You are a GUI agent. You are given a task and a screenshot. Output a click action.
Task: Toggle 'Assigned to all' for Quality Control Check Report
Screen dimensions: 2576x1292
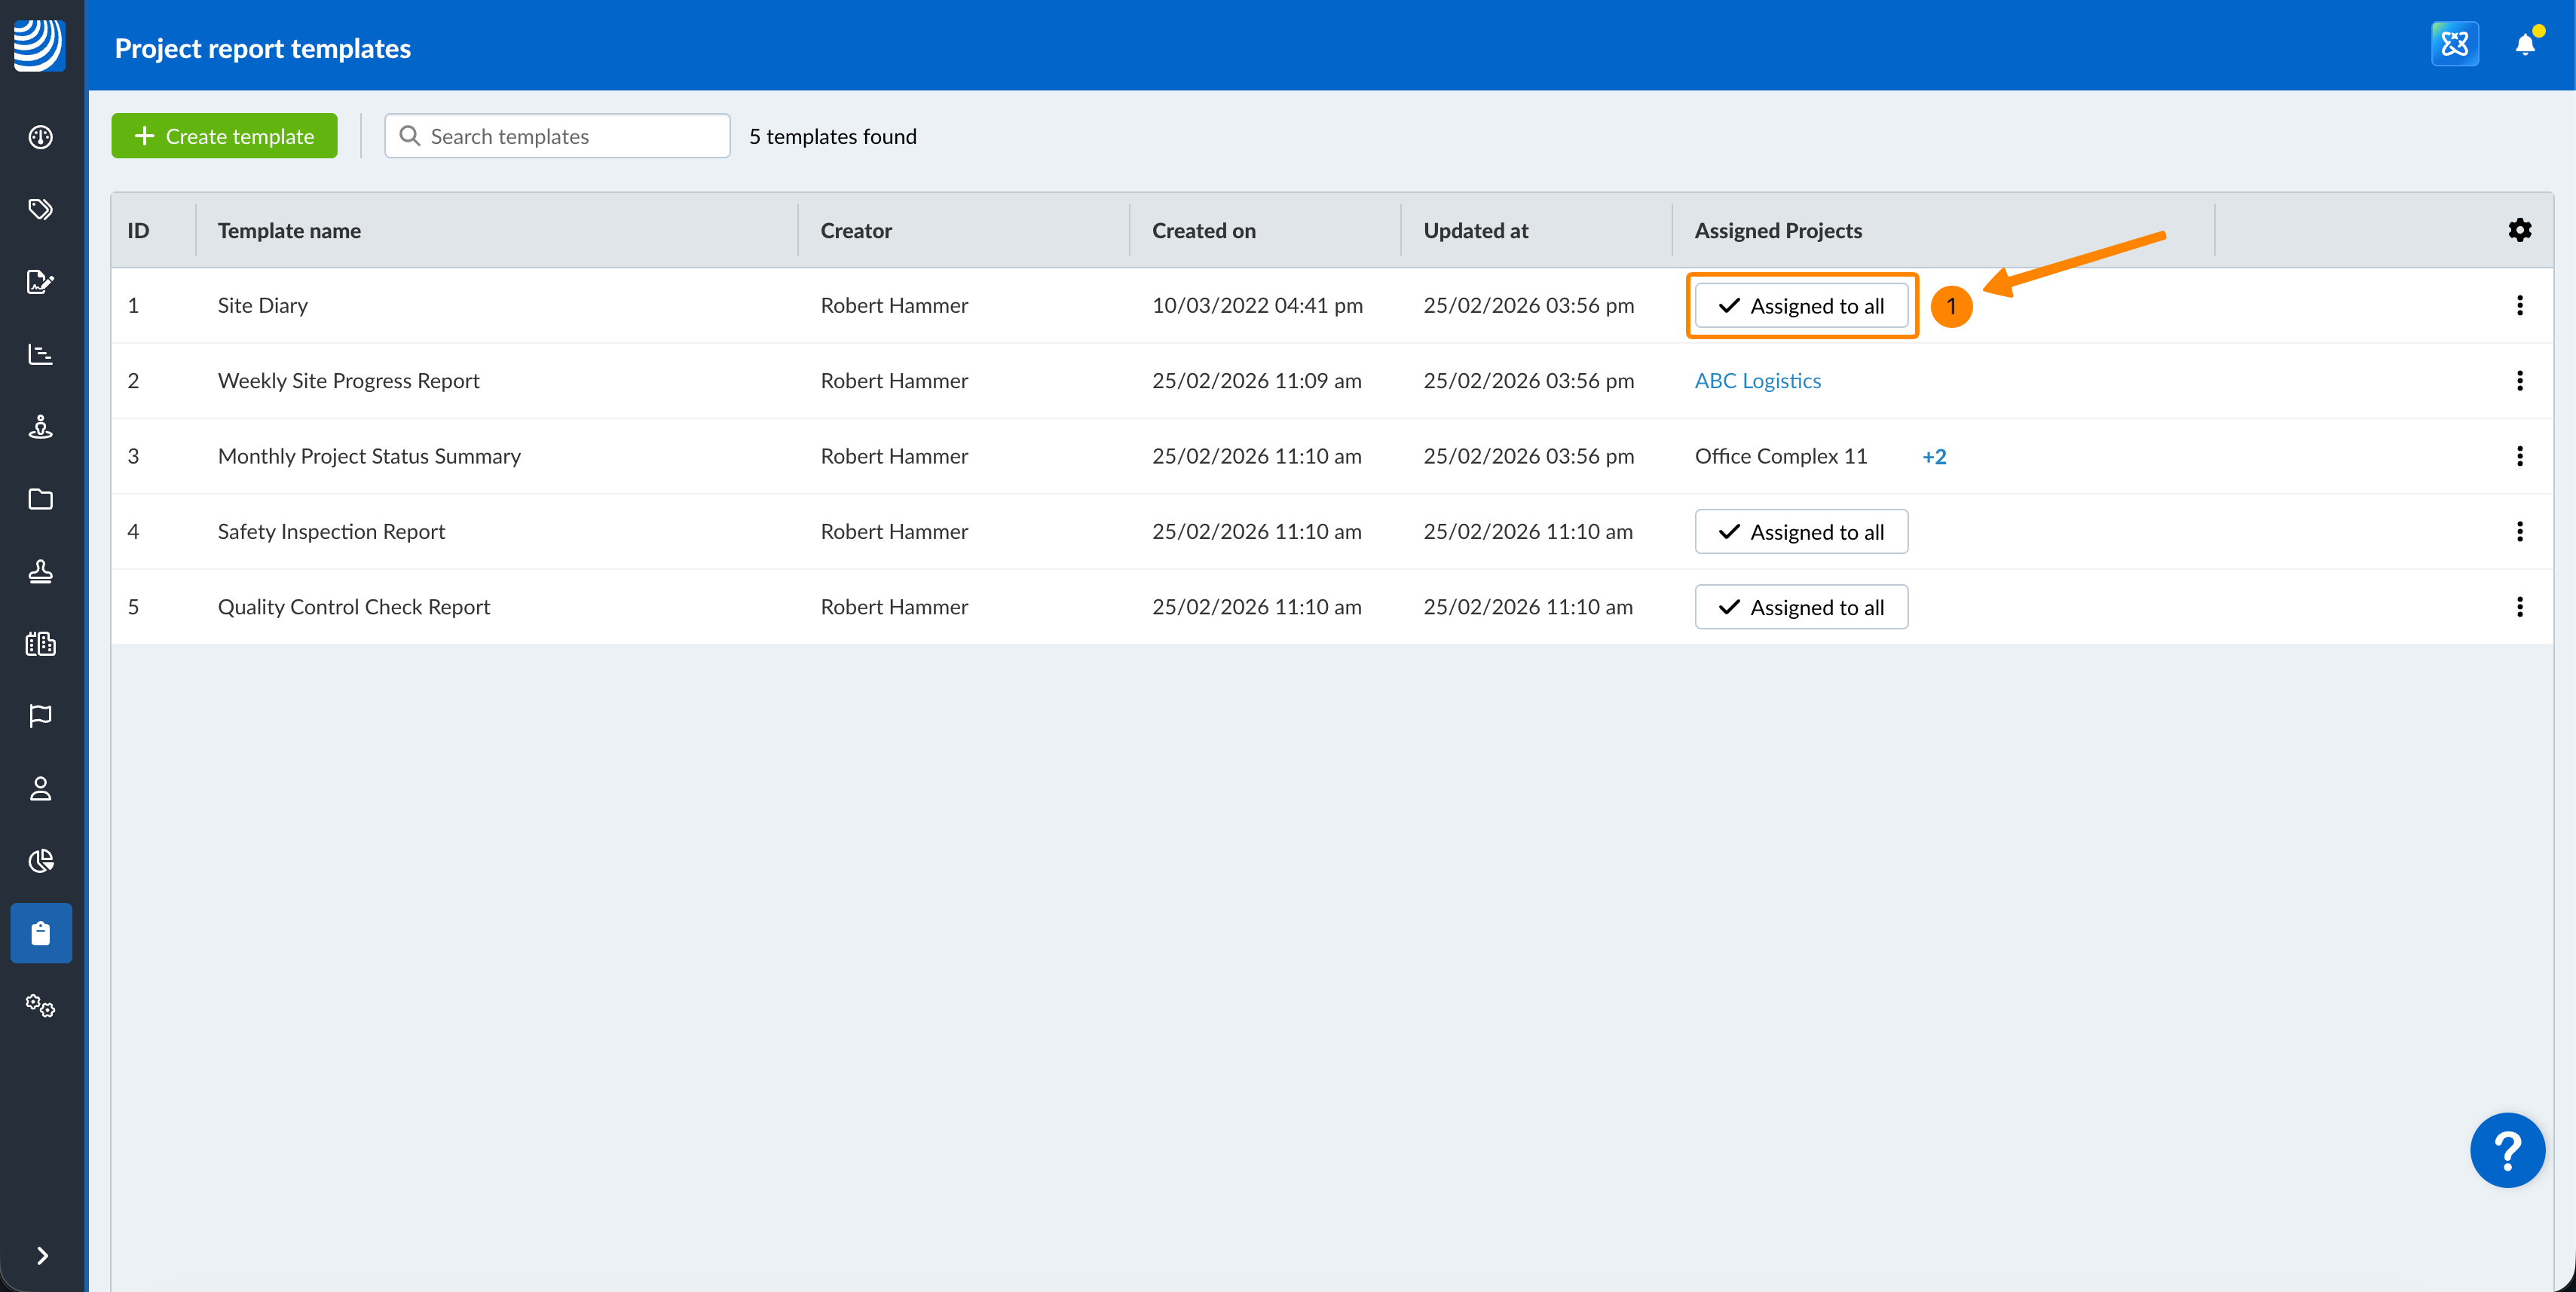(1800, 607)
